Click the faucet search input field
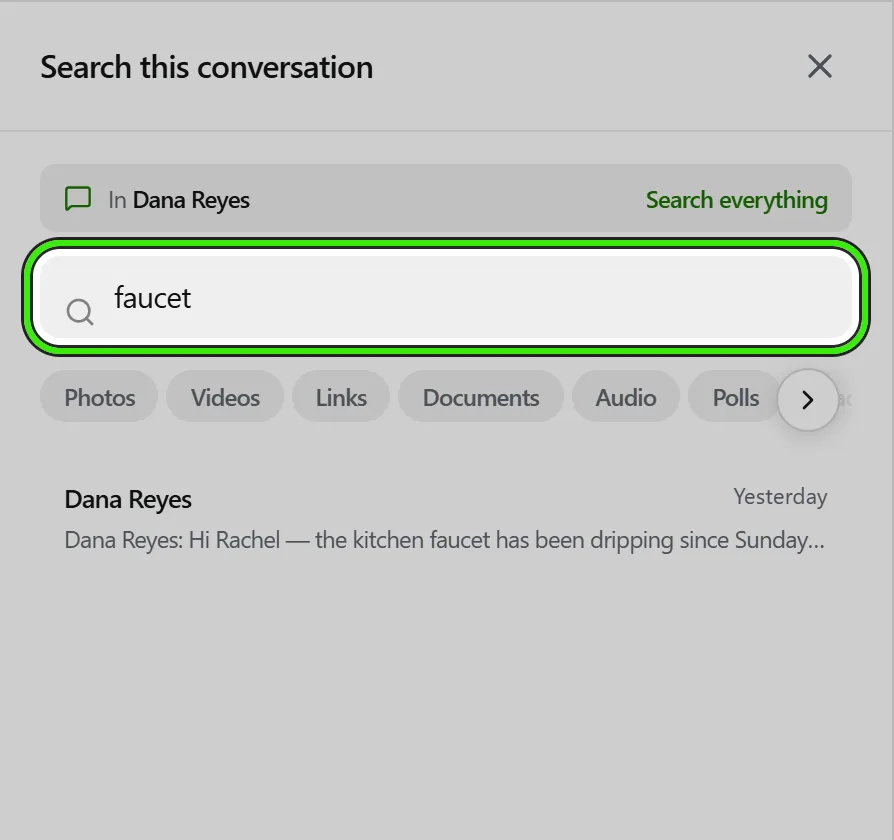Screen dimensions: 894x840 (446, 297)
